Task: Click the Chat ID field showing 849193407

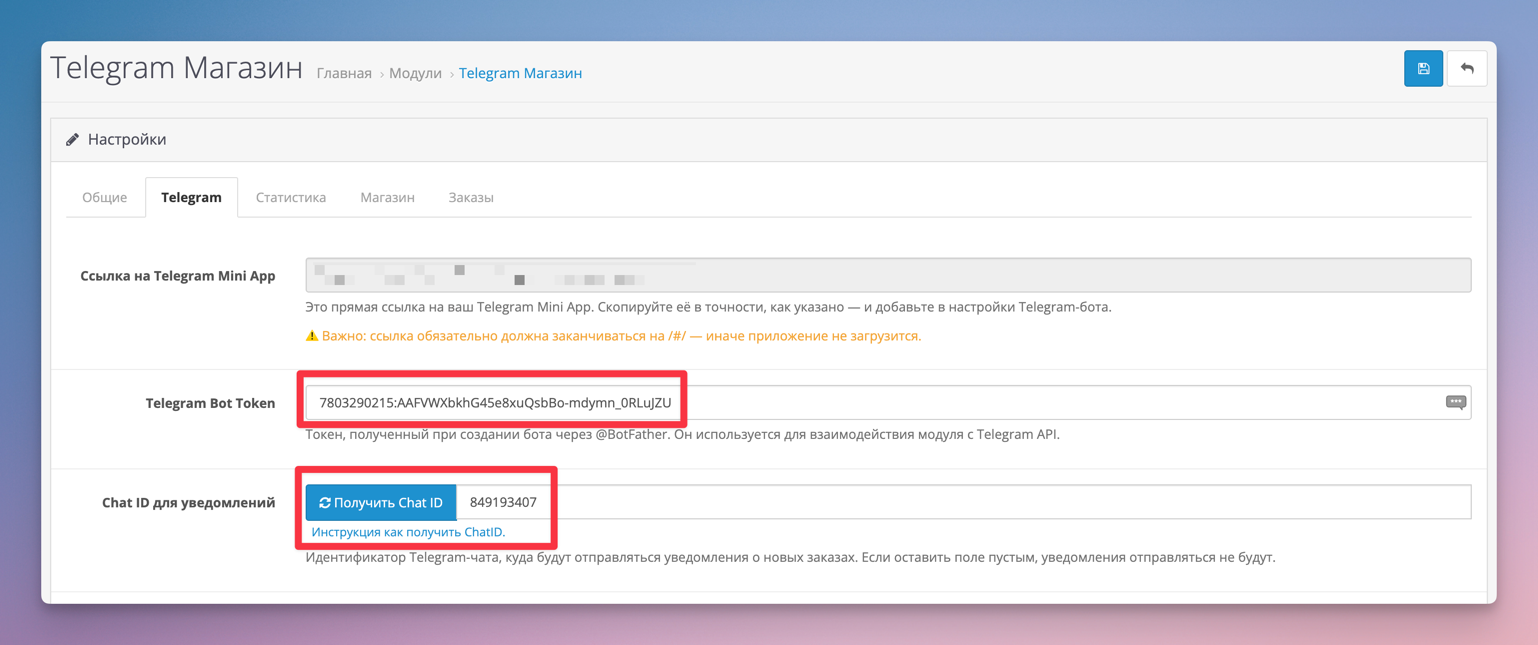Action: pos(501,502)
